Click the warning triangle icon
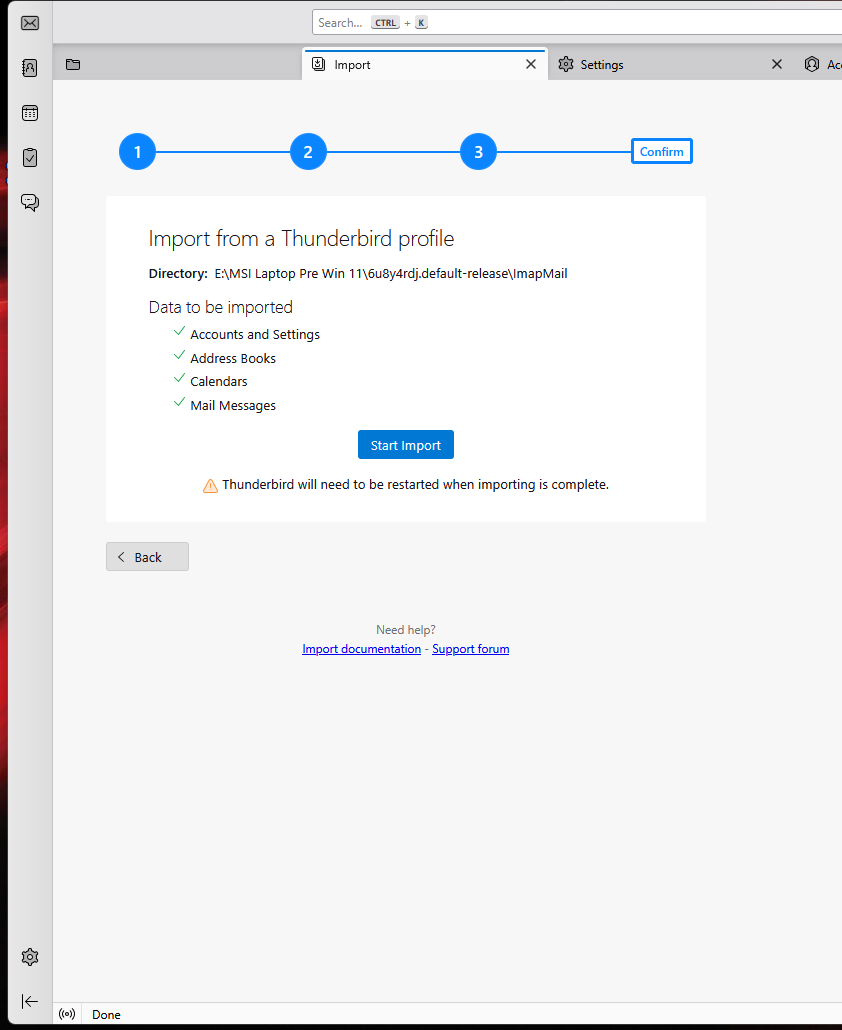Viewport: 842px width, 1030px height. coord(210,485)
